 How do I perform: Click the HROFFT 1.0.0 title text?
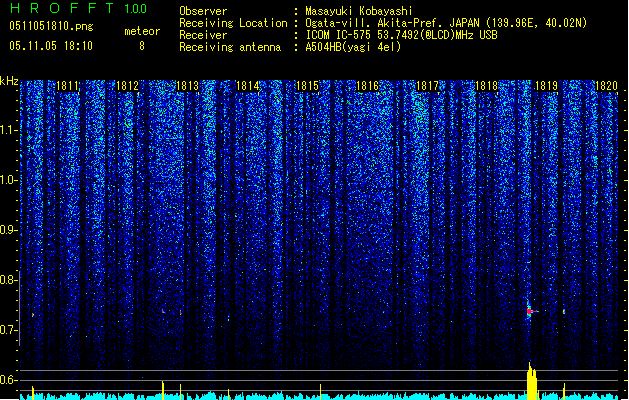79,8
